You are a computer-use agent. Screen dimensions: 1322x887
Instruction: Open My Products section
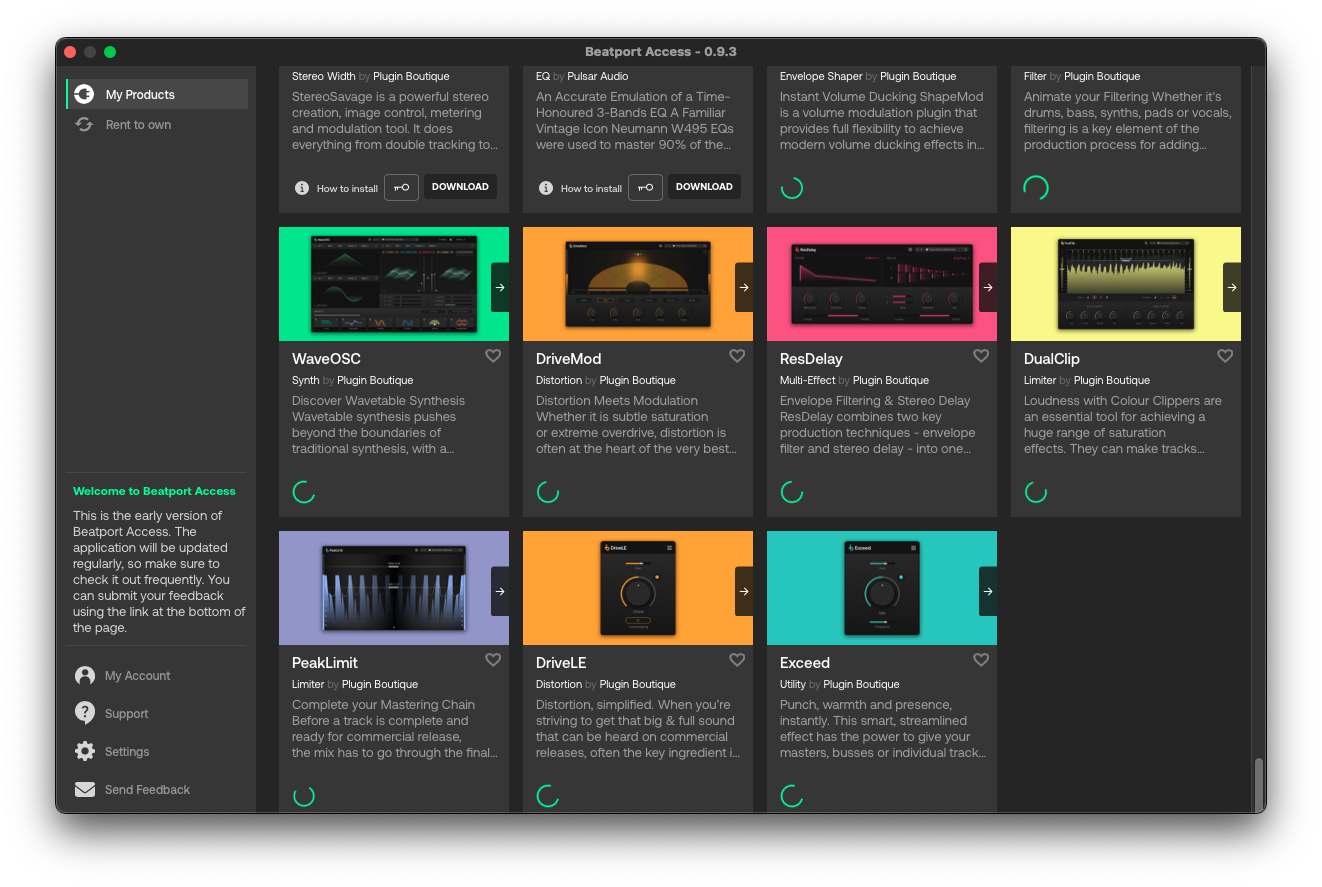tap(157, 94)
